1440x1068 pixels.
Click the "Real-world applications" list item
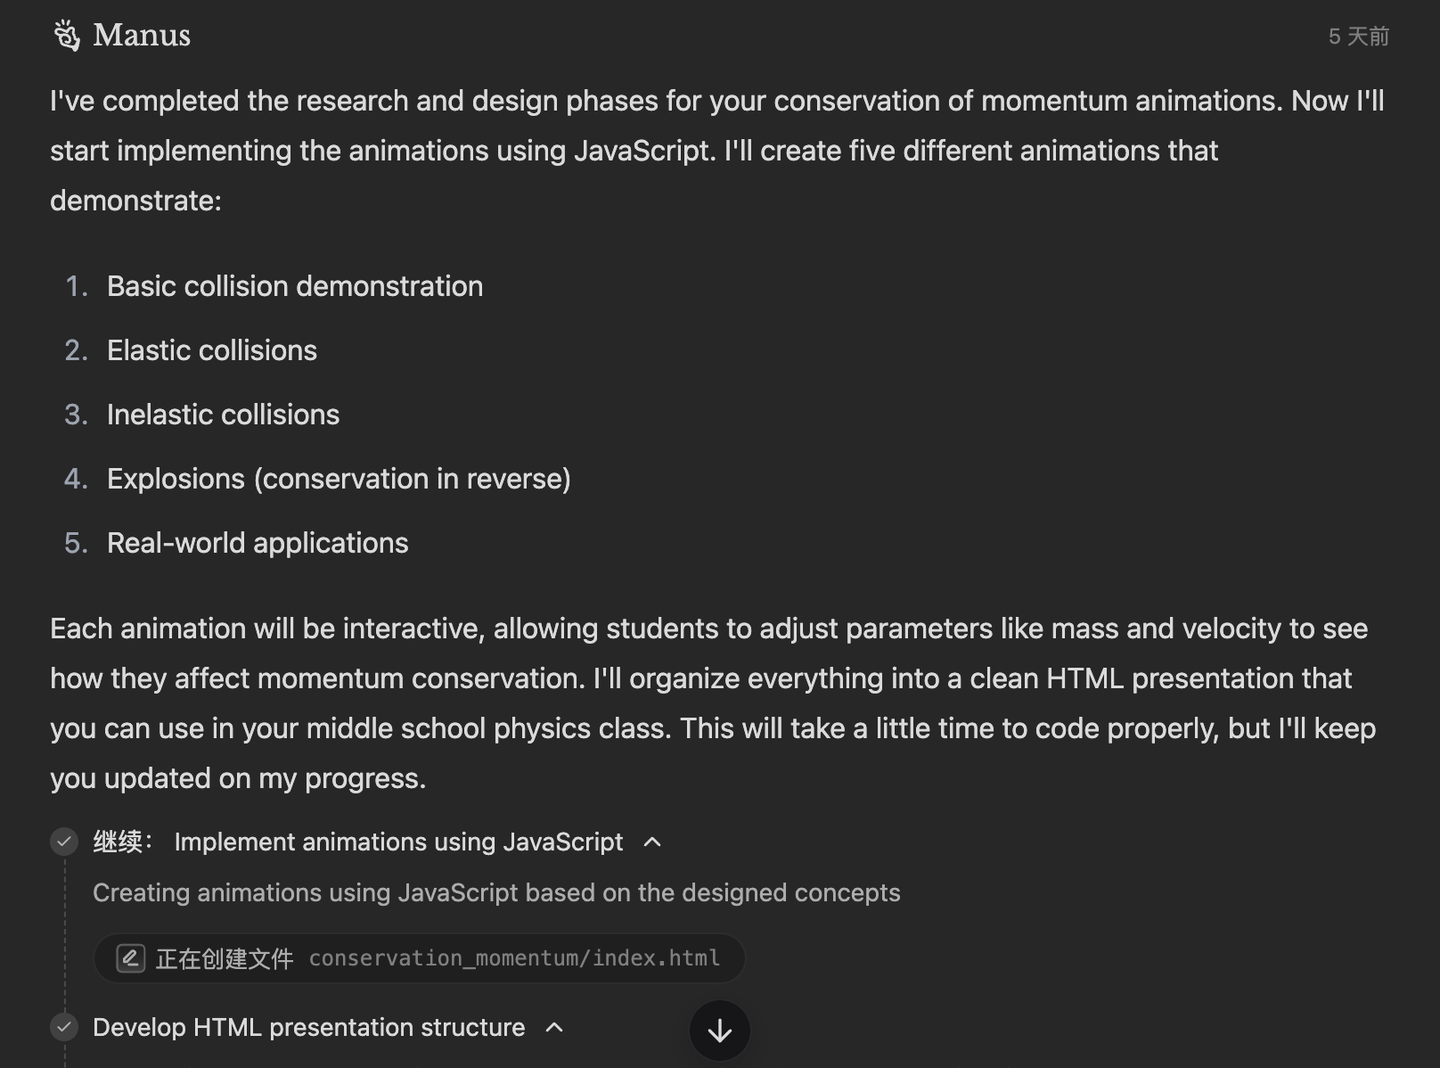(258, 543)
